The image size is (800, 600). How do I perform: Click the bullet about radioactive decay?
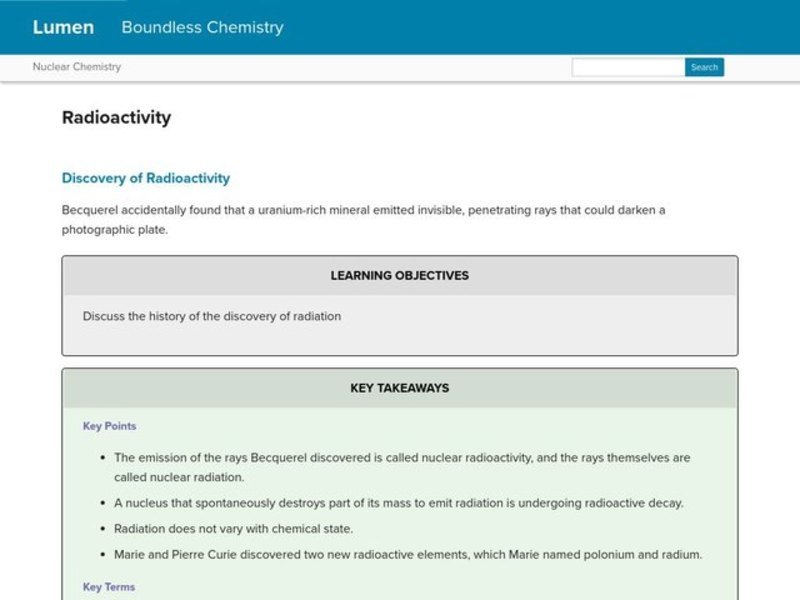pyautogui.click(x=398, y=503)
